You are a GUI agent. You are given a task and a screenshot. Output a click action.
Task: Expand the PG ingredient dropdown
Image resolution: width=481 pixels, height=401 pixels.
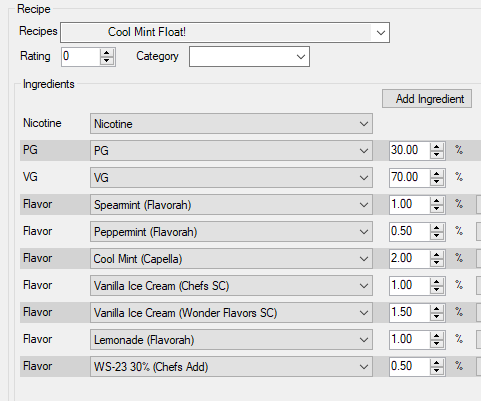pyautogui.click(x=231, y=151)
